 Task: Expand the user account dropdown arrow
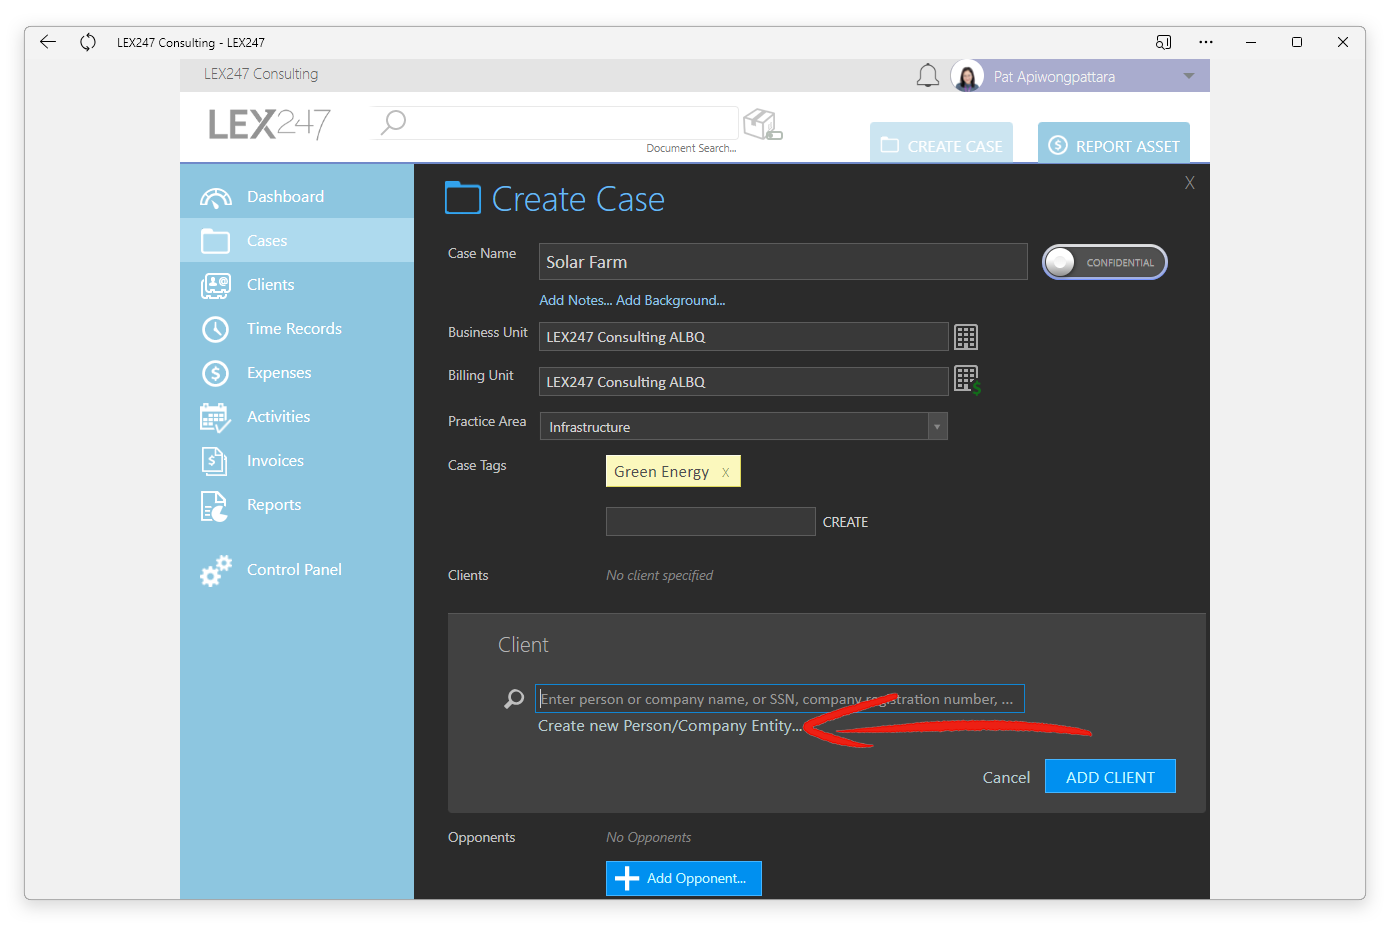click(1189, 76)
